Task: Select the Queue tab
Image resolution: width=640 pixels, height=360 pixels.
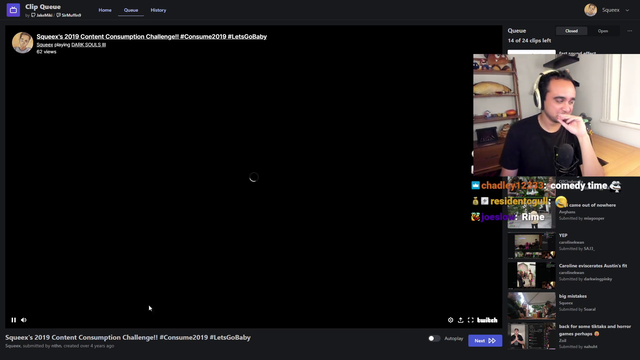Action: (131, 10)
